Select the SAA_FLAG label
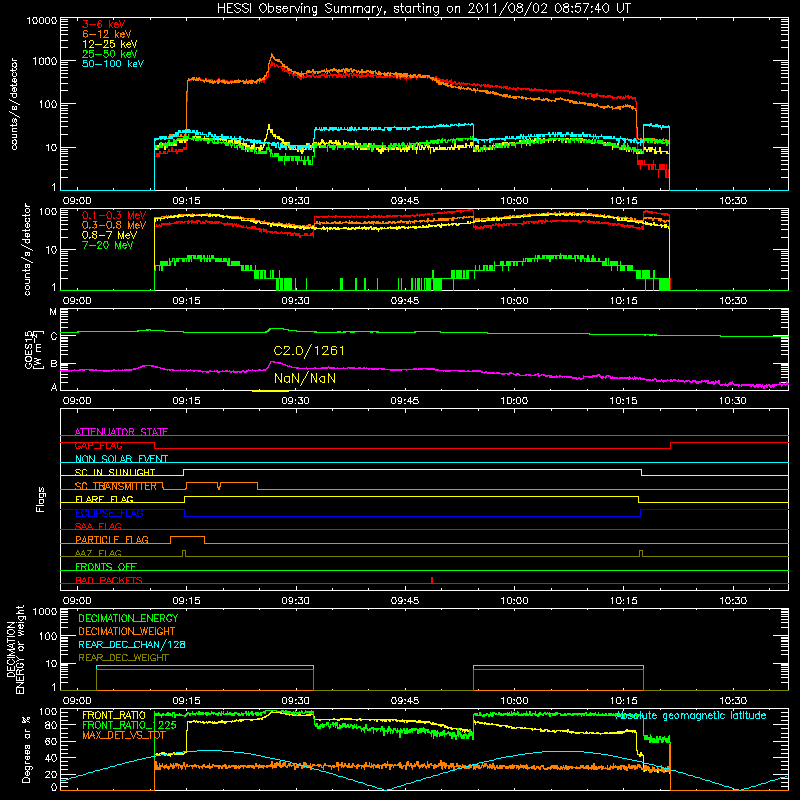The image size is (800, 800). [98, 526]
